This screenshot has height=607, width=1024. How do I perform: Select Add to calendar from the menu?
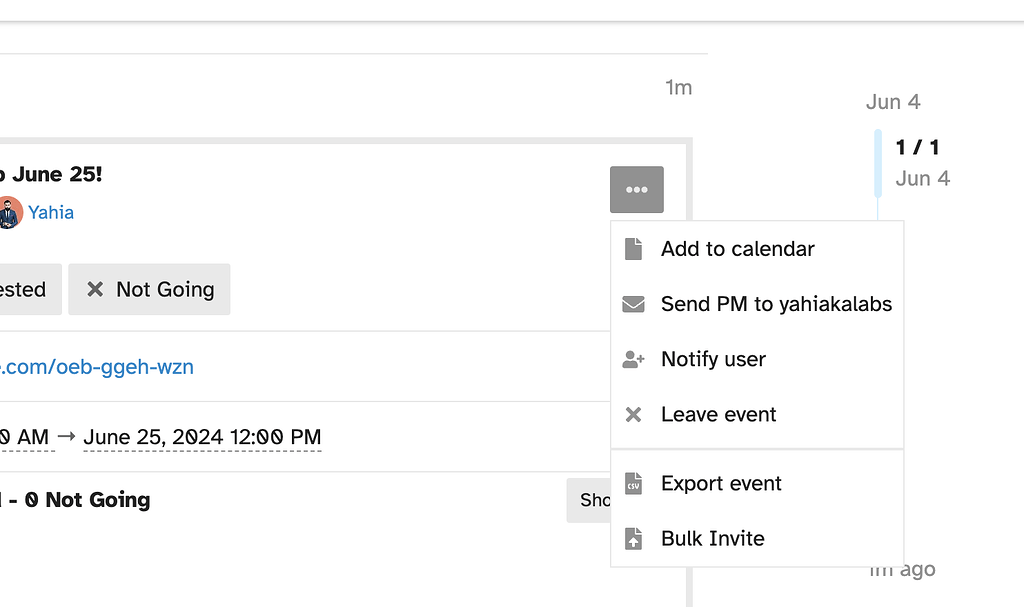click(x=737, y=248)
